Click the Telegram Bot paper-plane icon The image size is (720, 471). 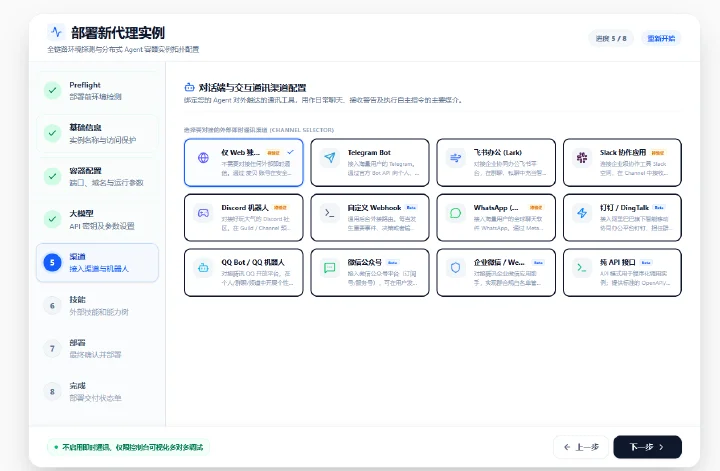[x=330, y=158]
